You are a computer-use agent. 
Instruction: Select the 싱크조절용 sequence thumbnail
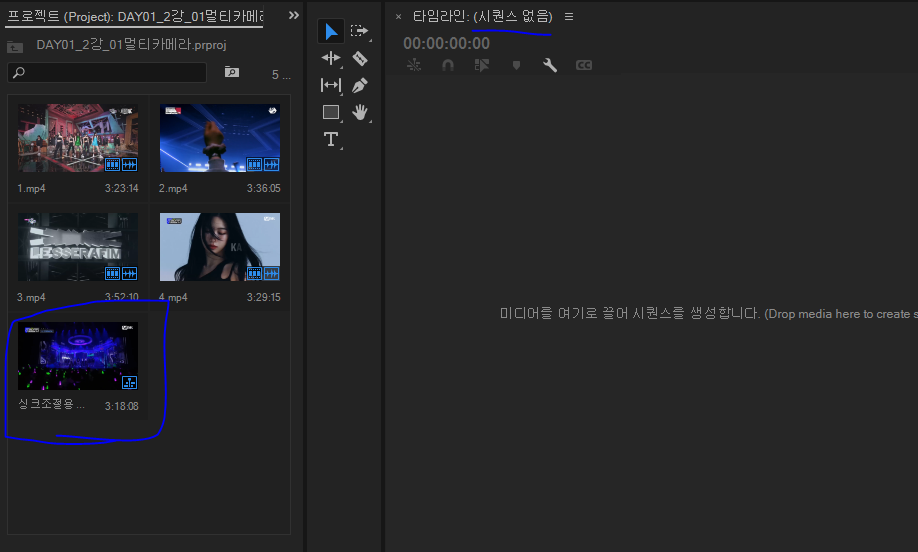coord(78,356)
